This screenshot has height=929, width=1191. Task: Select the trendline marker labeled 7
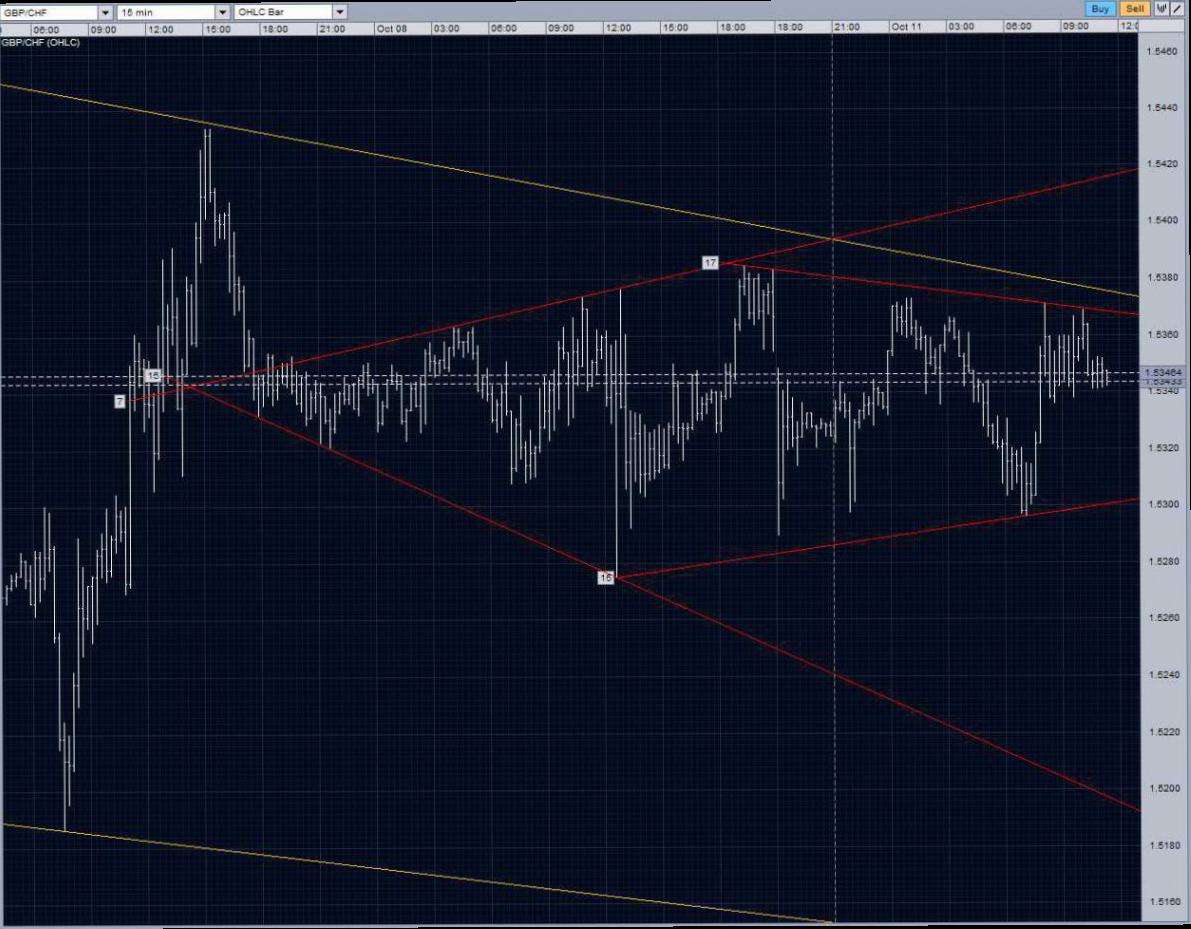coord(120,401)
